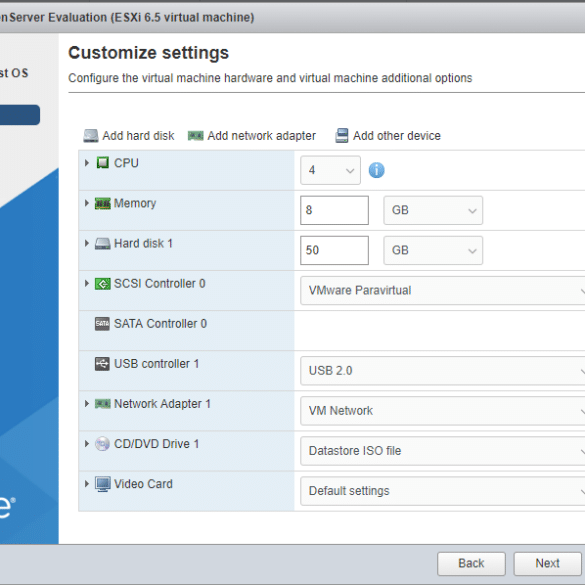Click the SCSI Controller 0 label

[x=160, y=284]
